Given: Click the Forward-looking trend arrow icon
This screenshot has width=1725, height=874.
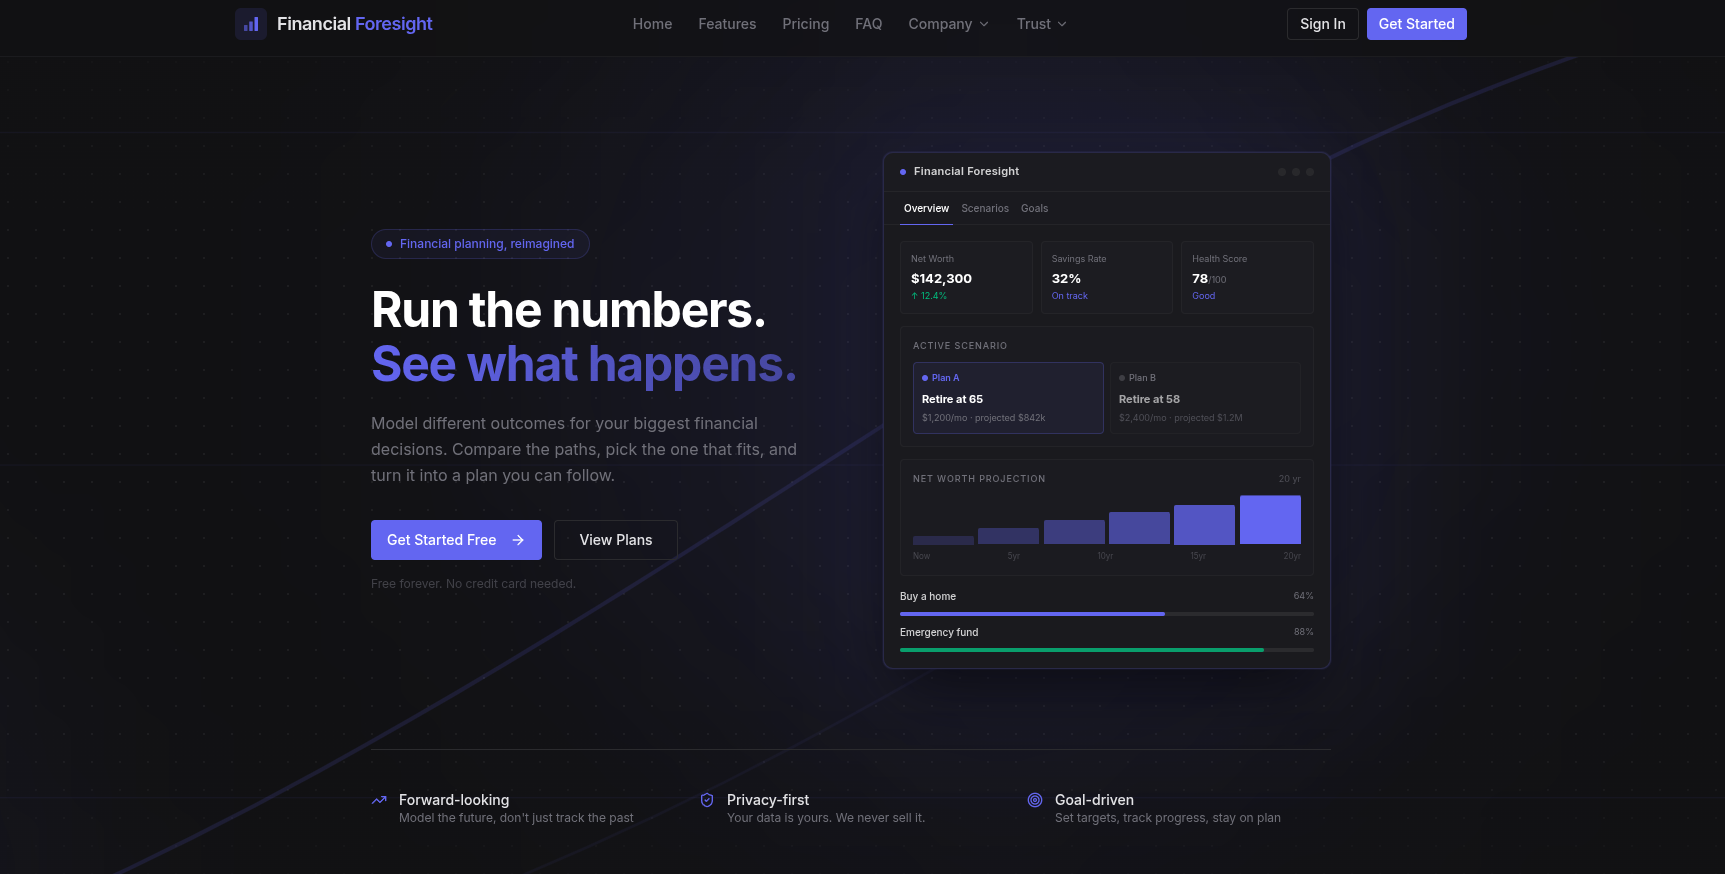Looking at the screenshot, I should coord(379,800).
